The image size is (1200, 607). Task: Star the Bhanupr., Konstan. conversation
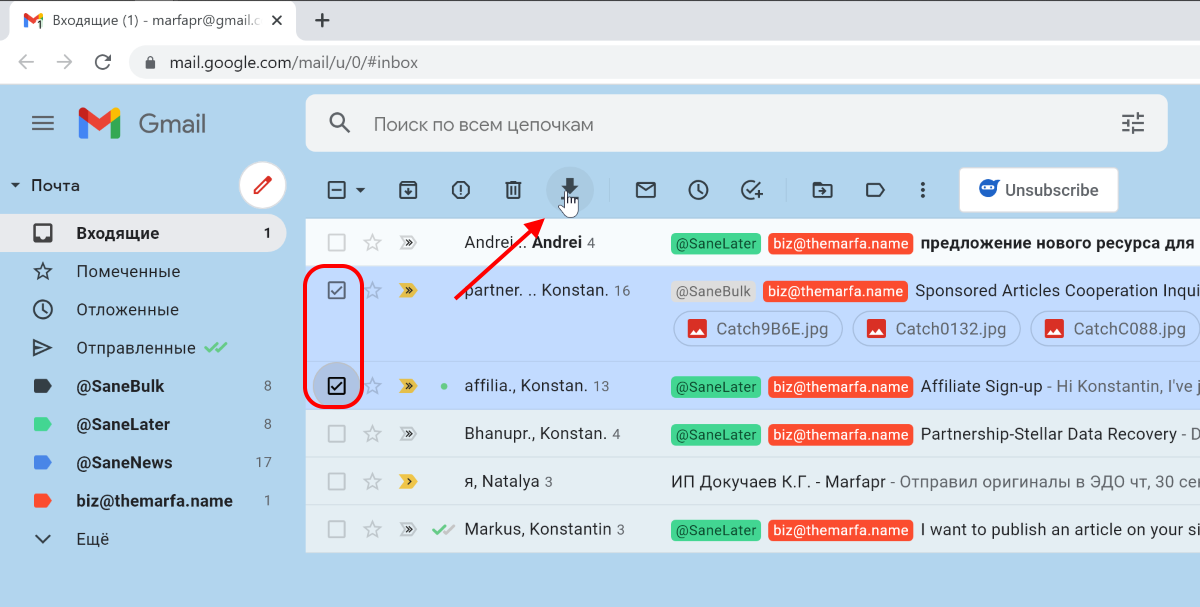pyautogui.click(x=372, y=434)
